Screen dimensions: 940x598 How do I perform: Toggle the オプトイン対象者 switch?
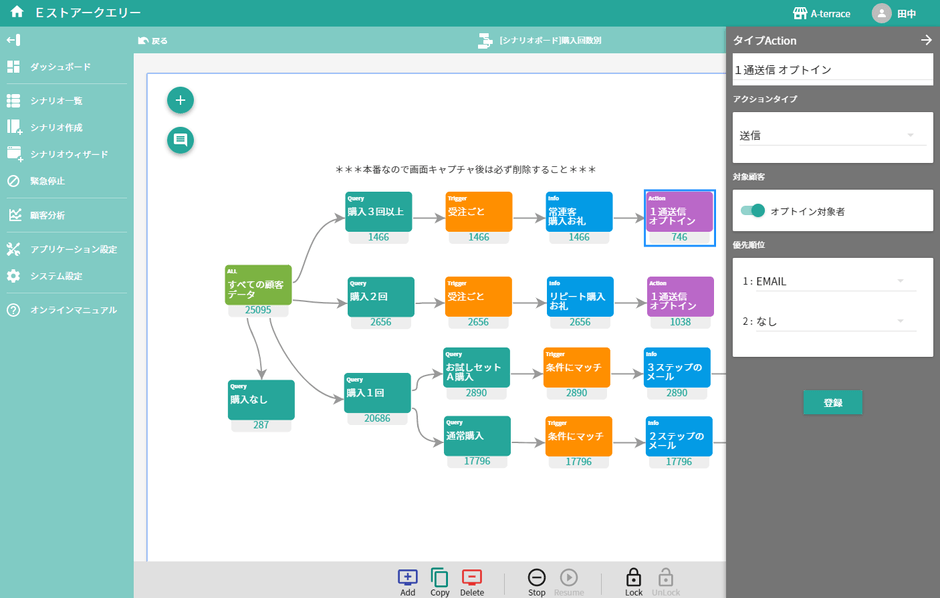752,211
